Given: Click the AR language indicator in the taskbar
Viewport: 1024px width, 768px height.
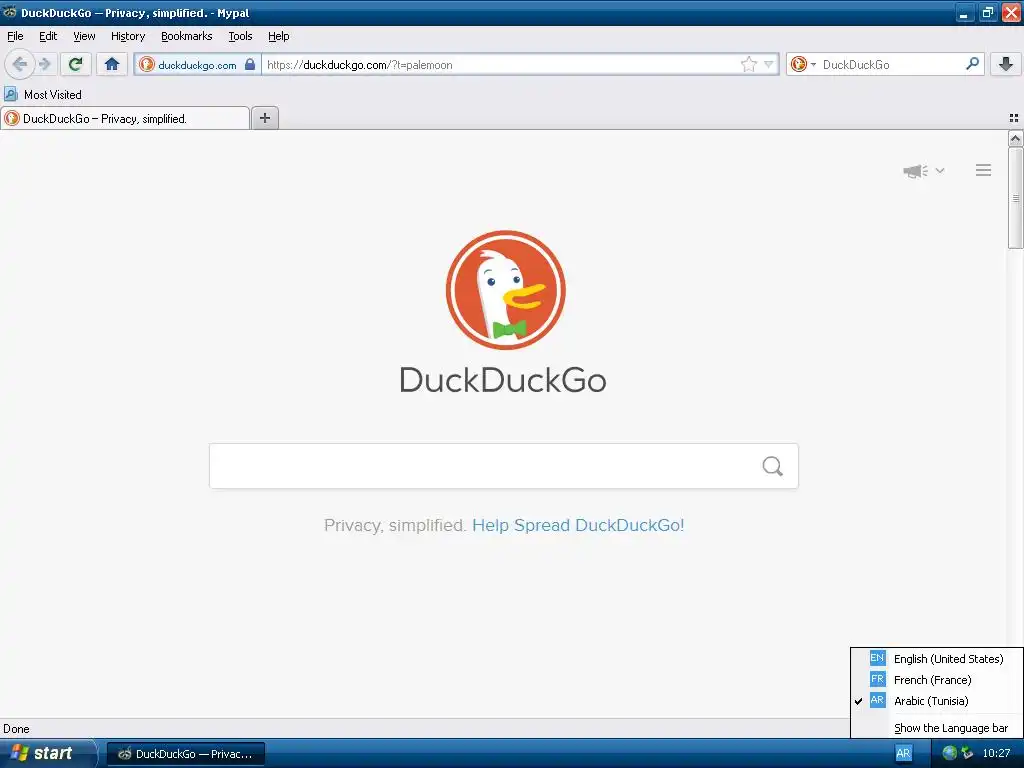Looking at the screenshot, I should [903, 754].
